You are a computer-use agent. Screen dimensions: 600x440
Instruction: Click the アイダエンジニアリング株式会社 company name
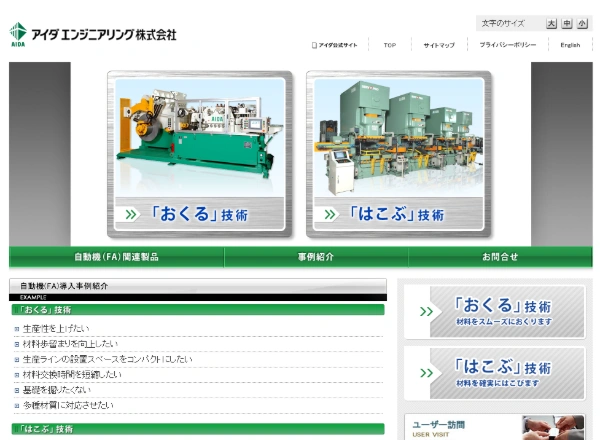(104, 35)
